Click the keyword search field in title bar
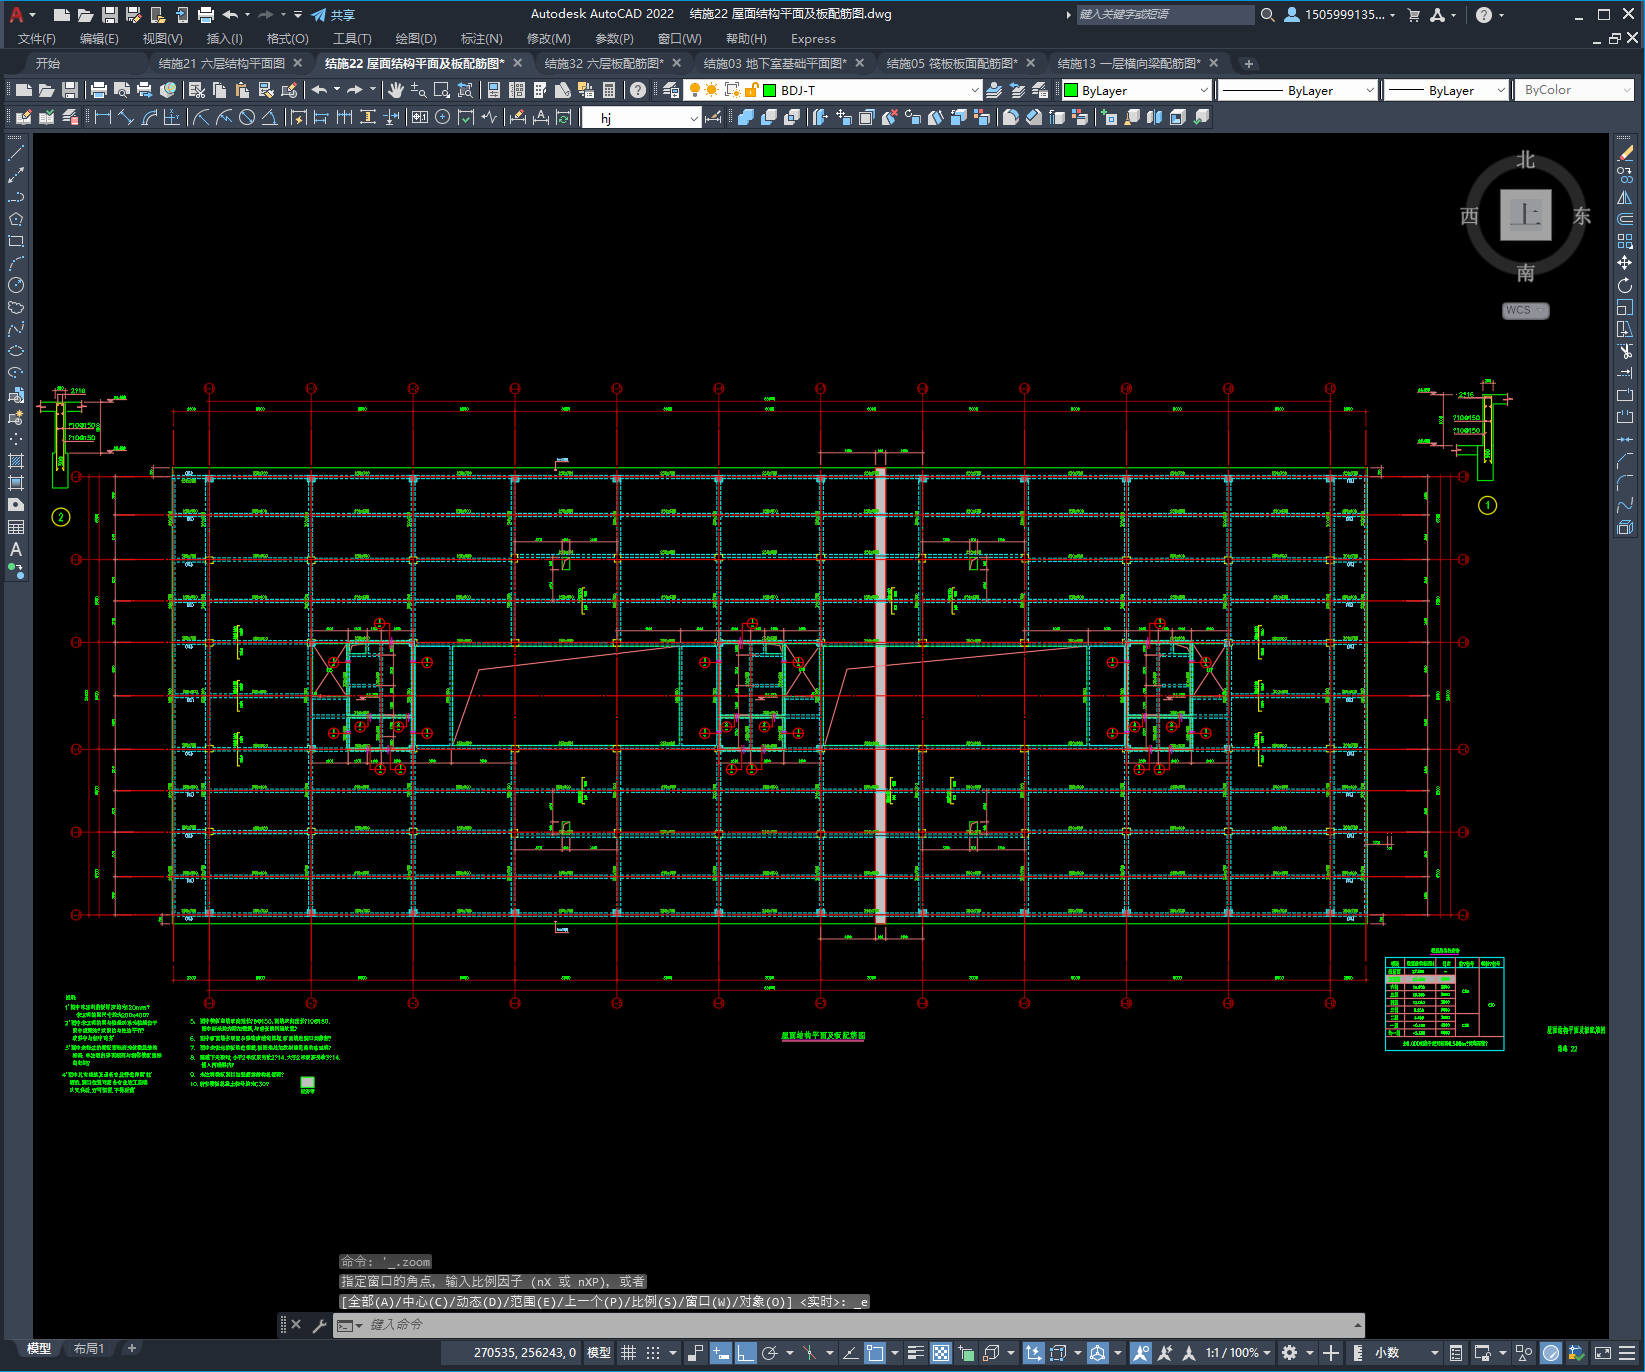1645x1372 pixels. click(x=1164, y=15)
